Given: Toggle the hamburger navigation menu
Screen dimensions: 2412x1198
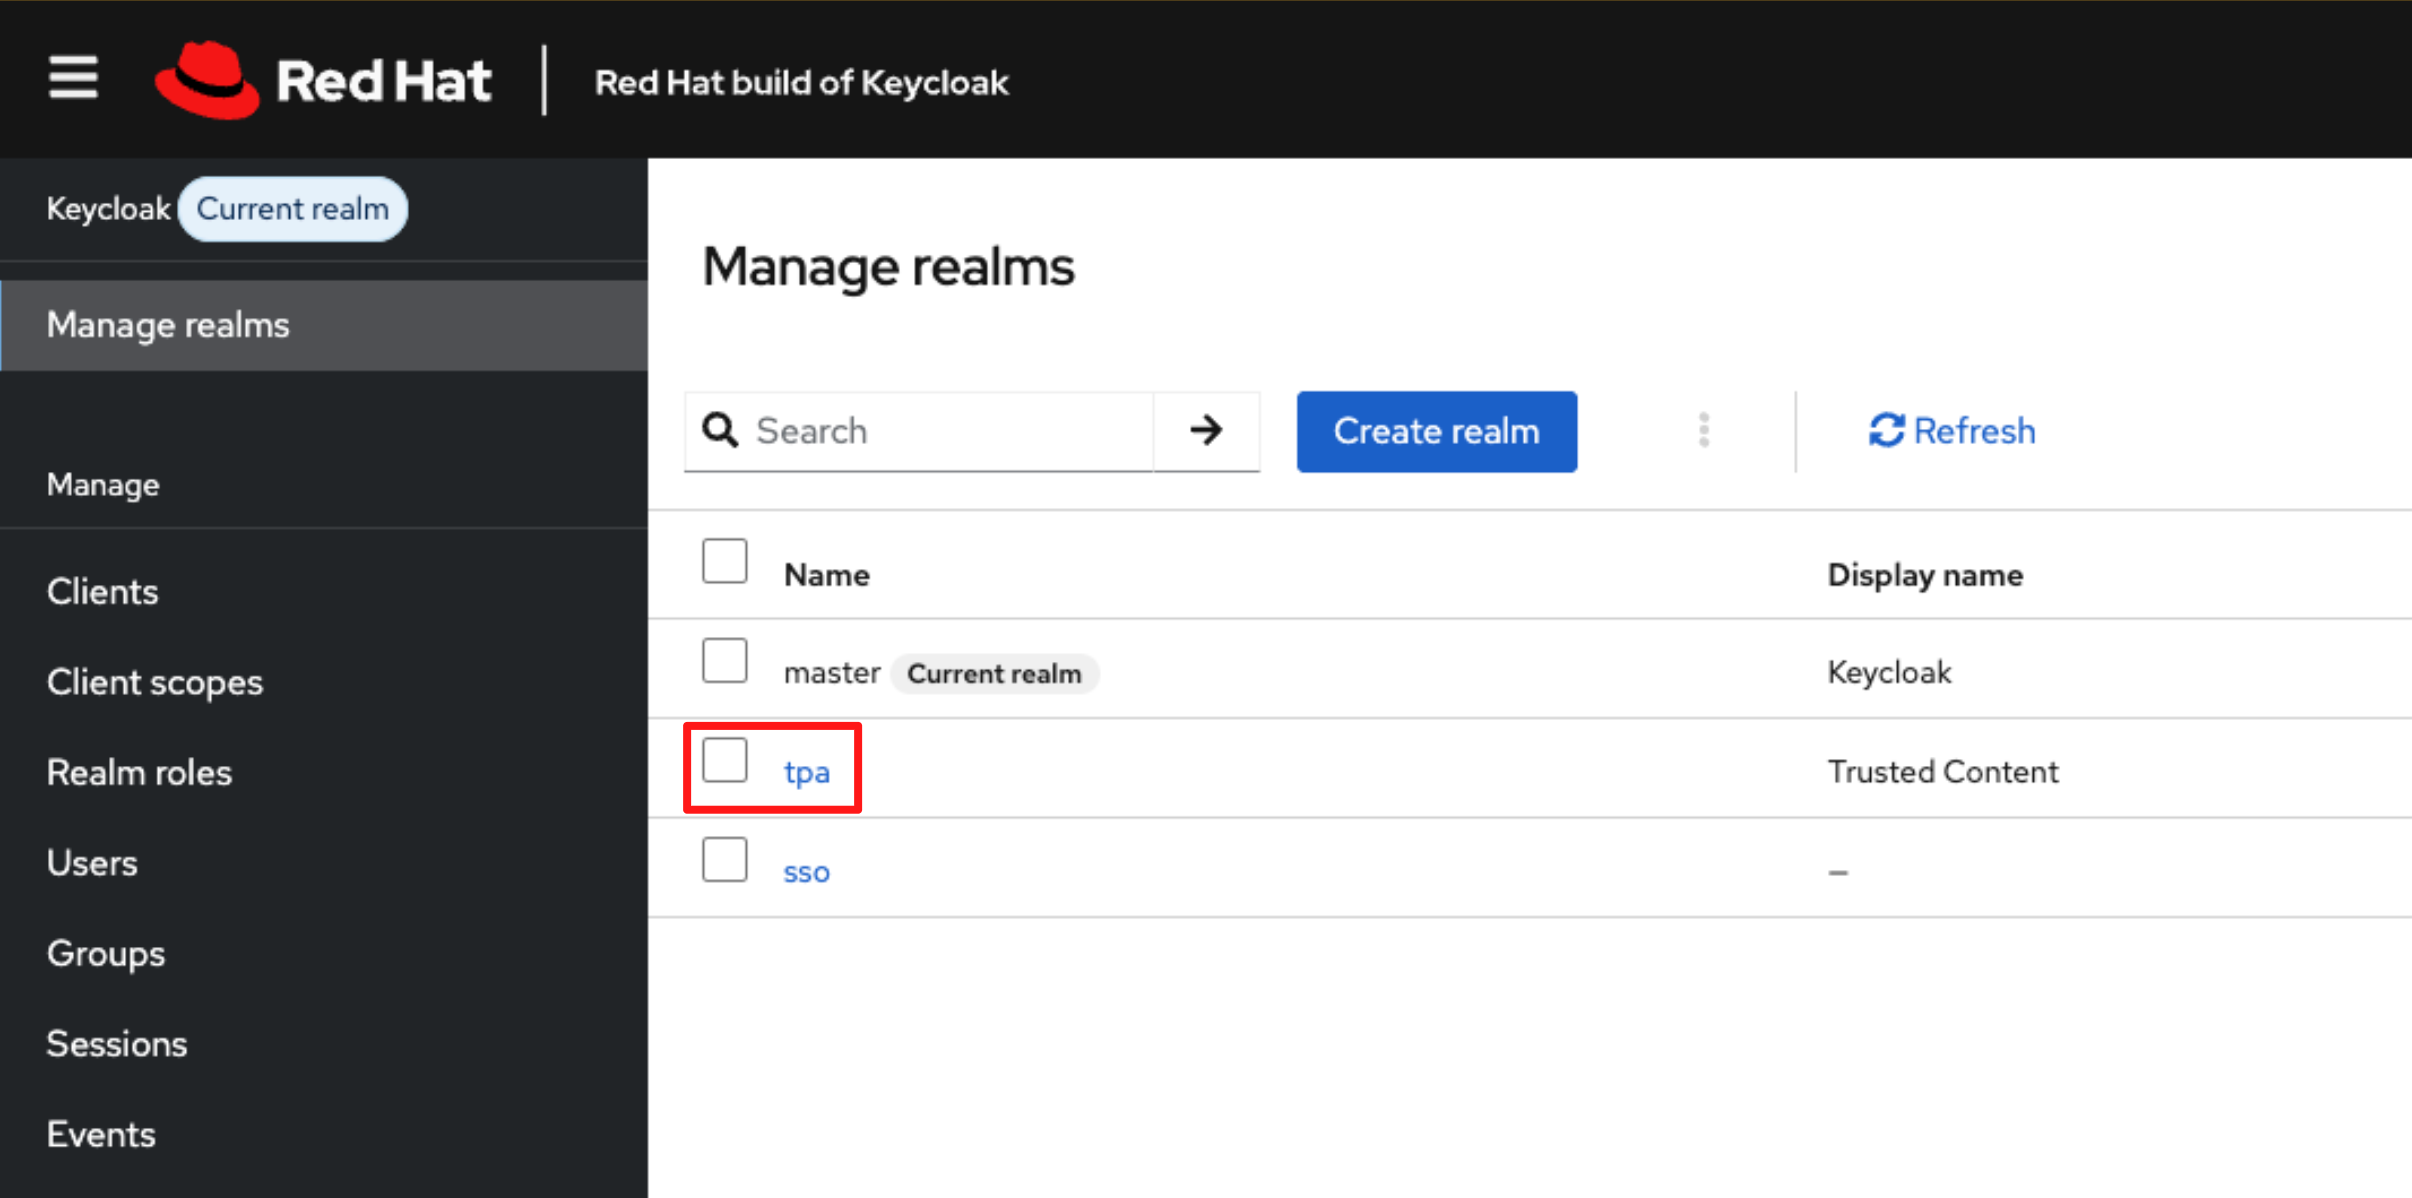Looking at the screenshot, I should coord(73,79).
